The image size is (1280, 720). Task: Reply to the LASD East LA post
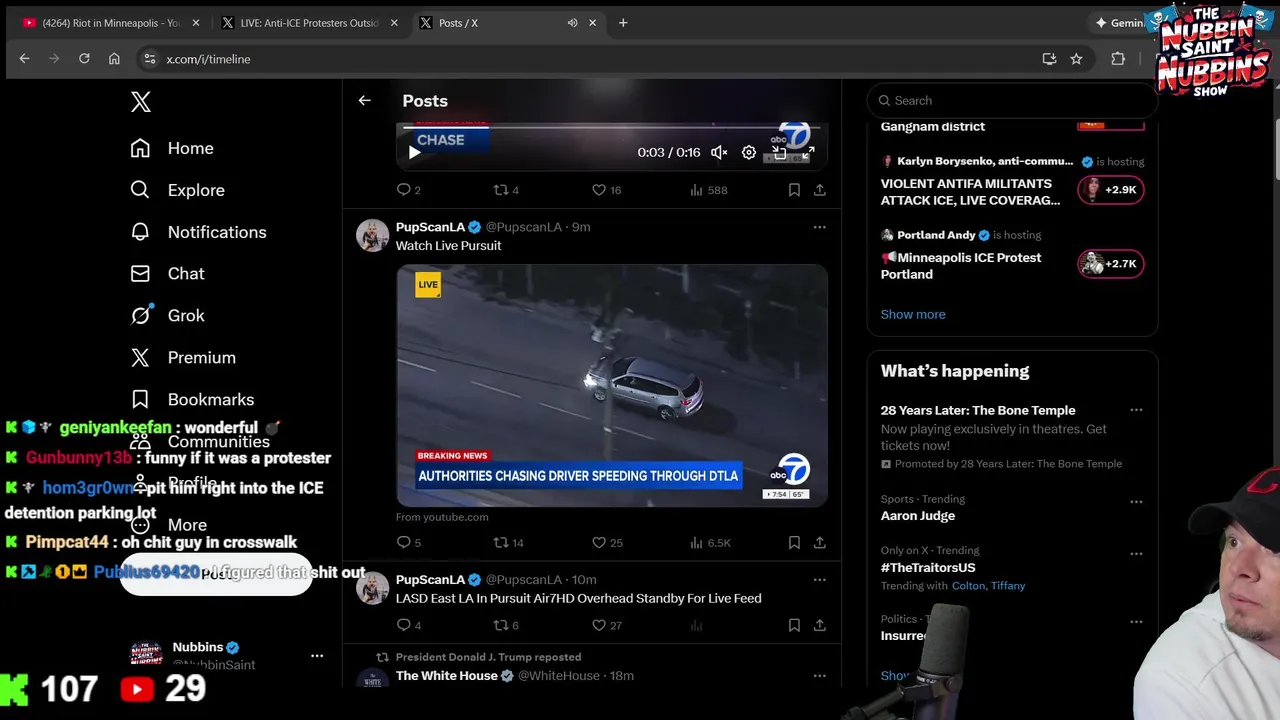(408, 625)
